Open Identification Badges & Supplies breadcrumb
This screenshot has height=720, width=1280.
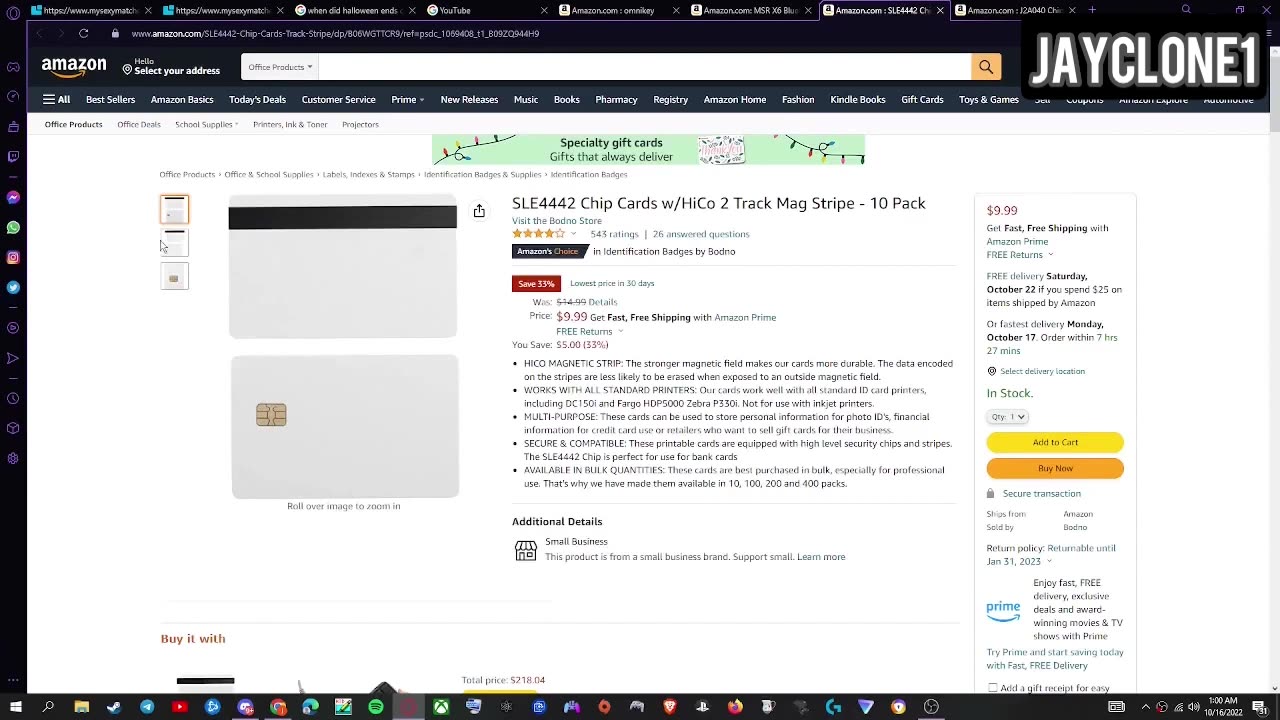tap(482, 174)
